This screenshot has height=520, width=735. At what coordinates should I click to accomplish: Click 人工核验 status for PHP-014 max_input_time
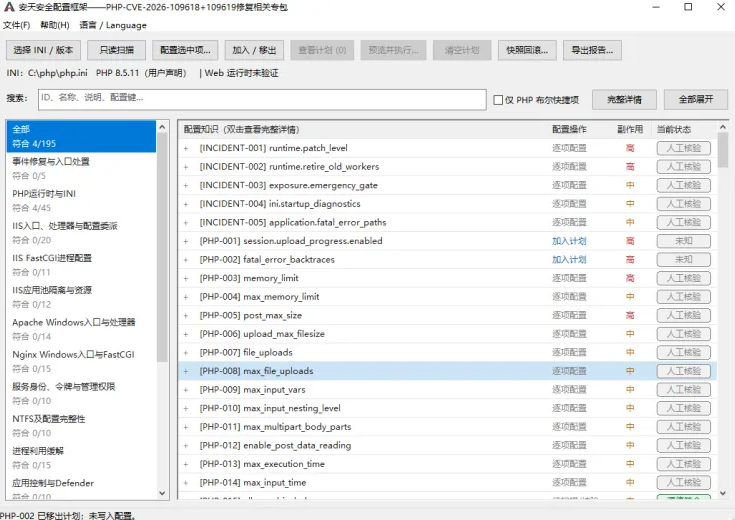tap(683, 482)
